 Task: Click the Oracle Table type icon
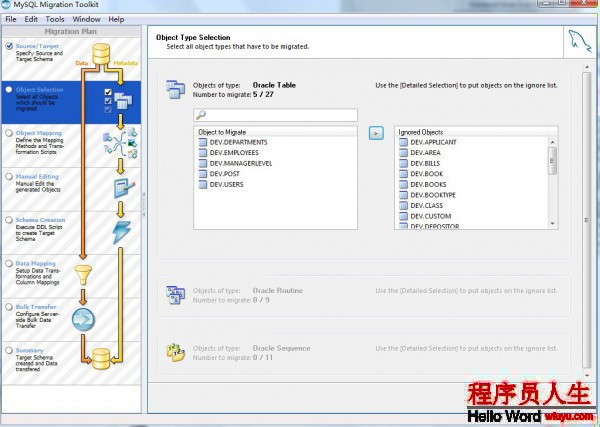click(x=176, y=89)
